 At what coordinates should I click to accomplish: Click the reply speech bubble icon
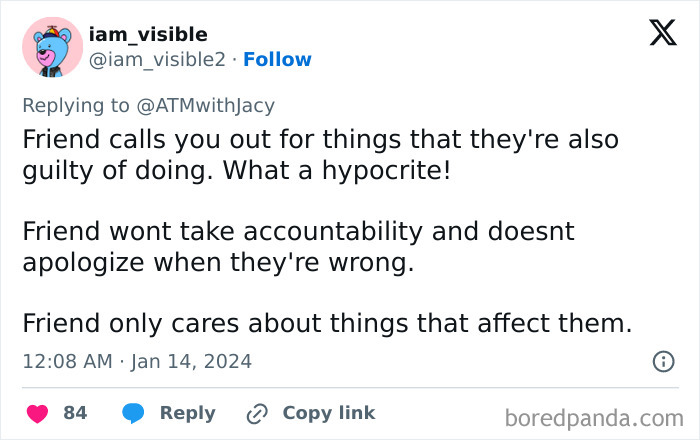[135, 413]
